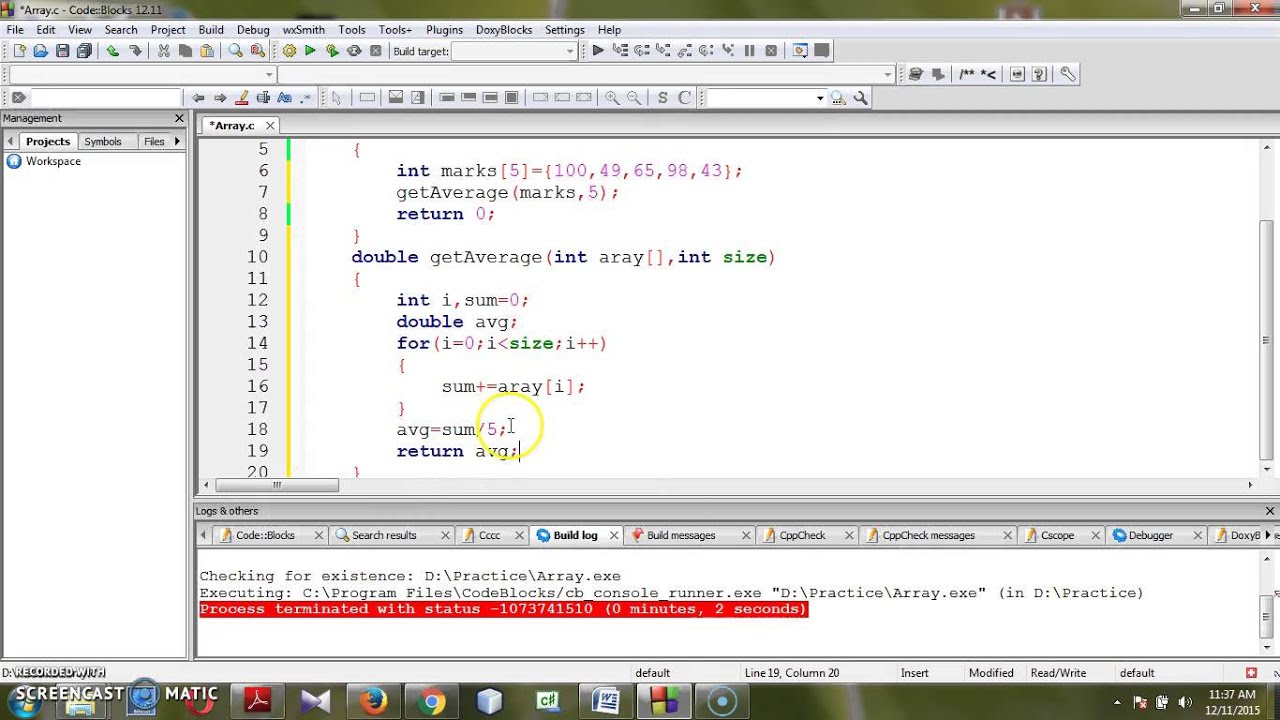The width and height of the screenshot is (1280, 720).
Task: Open the Build menu
Action: click(211, 29)
